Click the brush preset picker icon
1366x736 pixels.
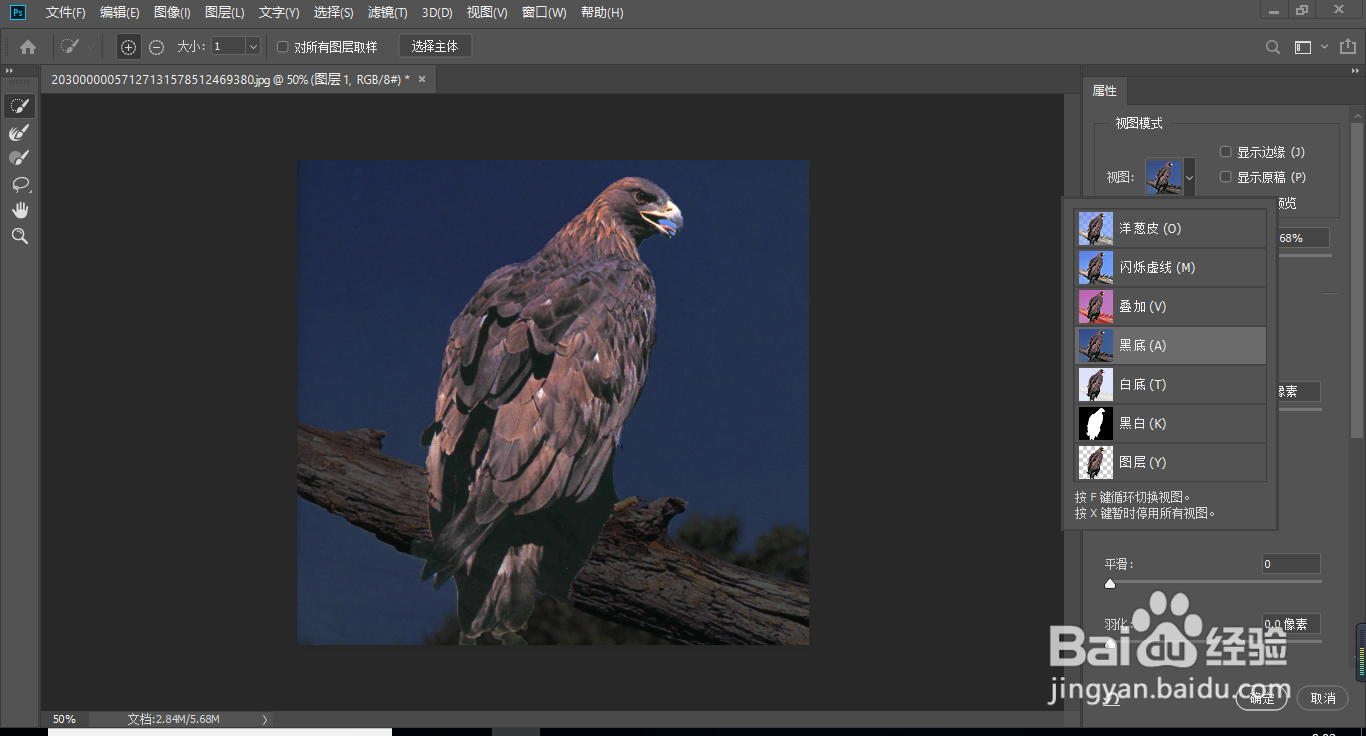click(69, 46)
